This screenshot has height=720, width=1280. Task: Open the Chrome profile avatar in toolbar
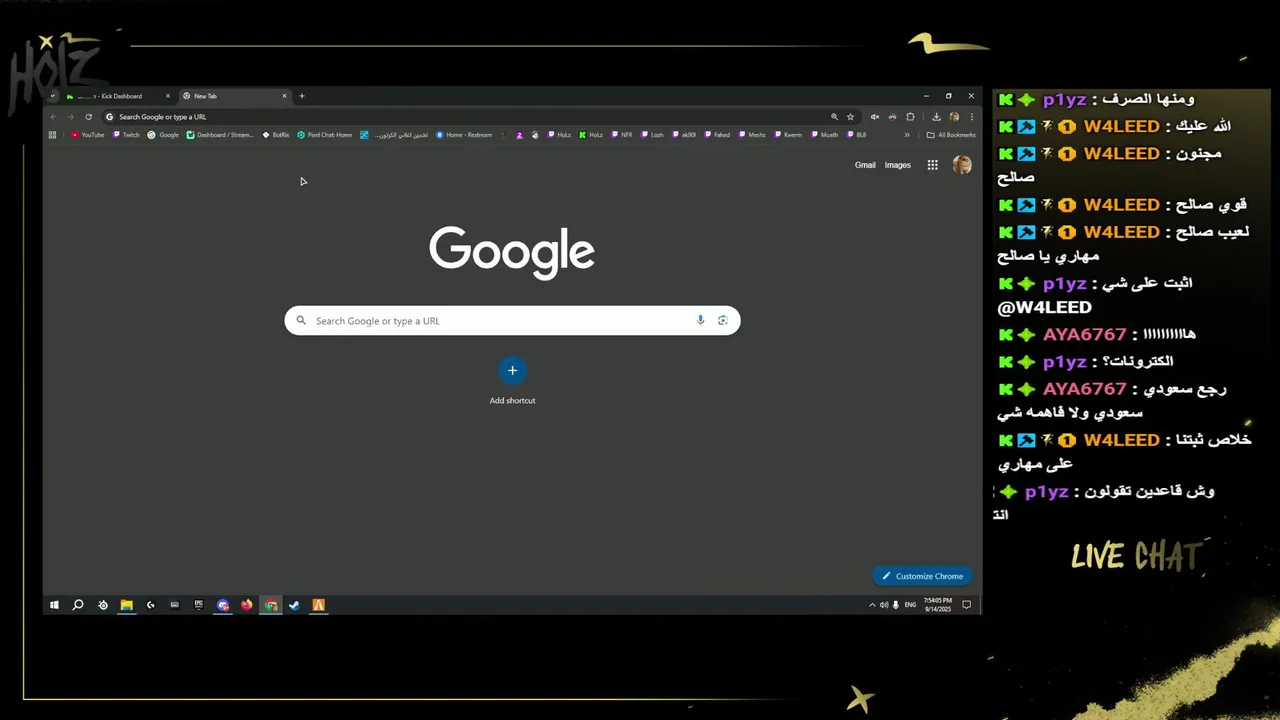click(x=954, y=117)
